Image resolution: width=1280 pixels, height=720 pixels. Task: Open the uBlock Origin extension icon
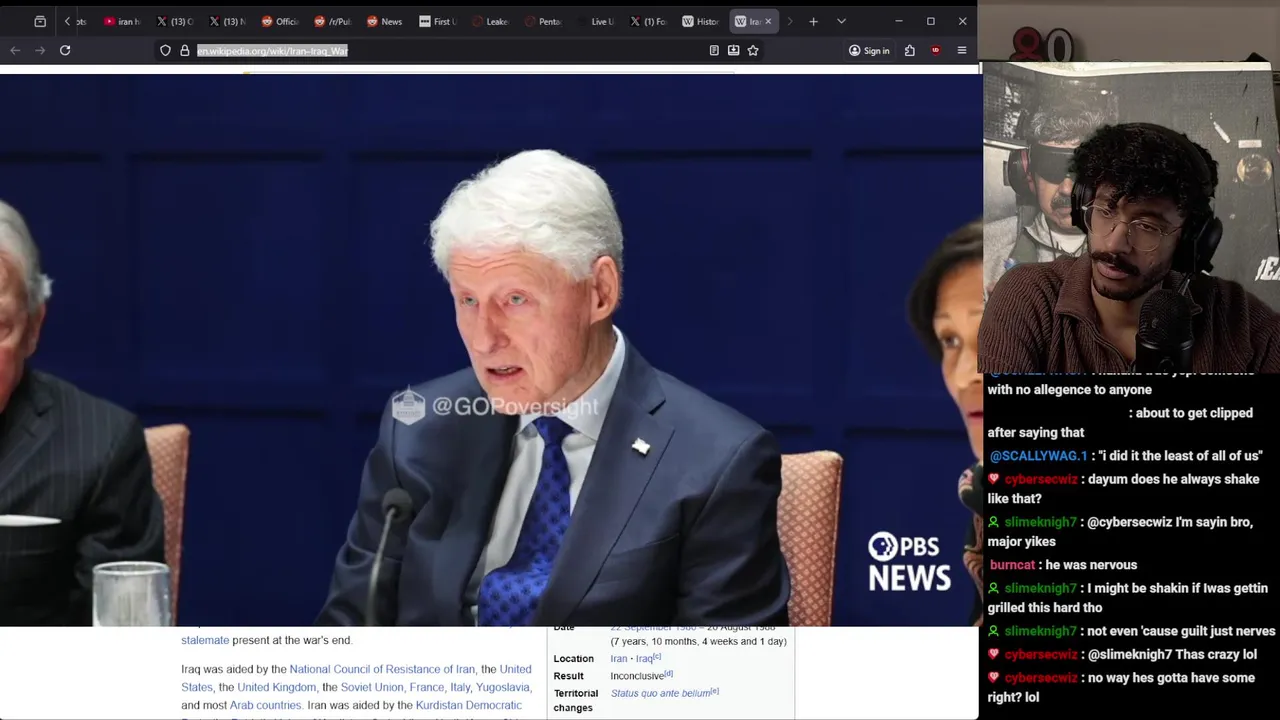click(x=935, y=50)
